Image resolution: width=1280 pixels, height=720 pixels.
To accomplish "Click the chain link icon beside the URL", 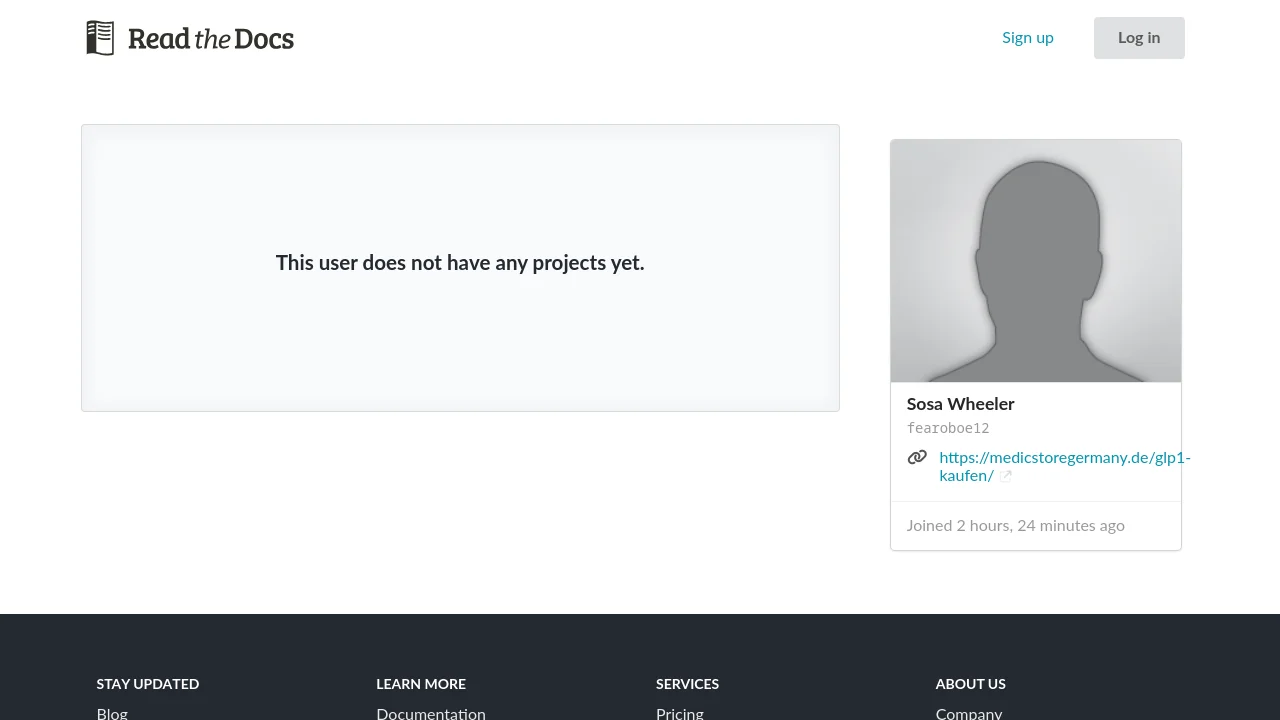I will point(917,458).
